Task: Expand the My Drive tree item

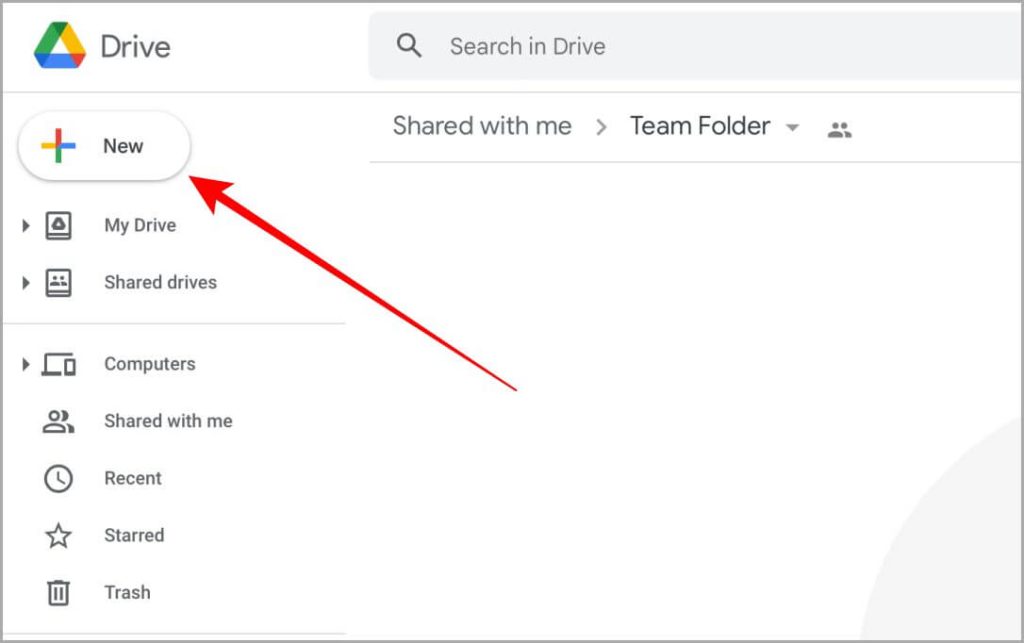Action: 25,225
